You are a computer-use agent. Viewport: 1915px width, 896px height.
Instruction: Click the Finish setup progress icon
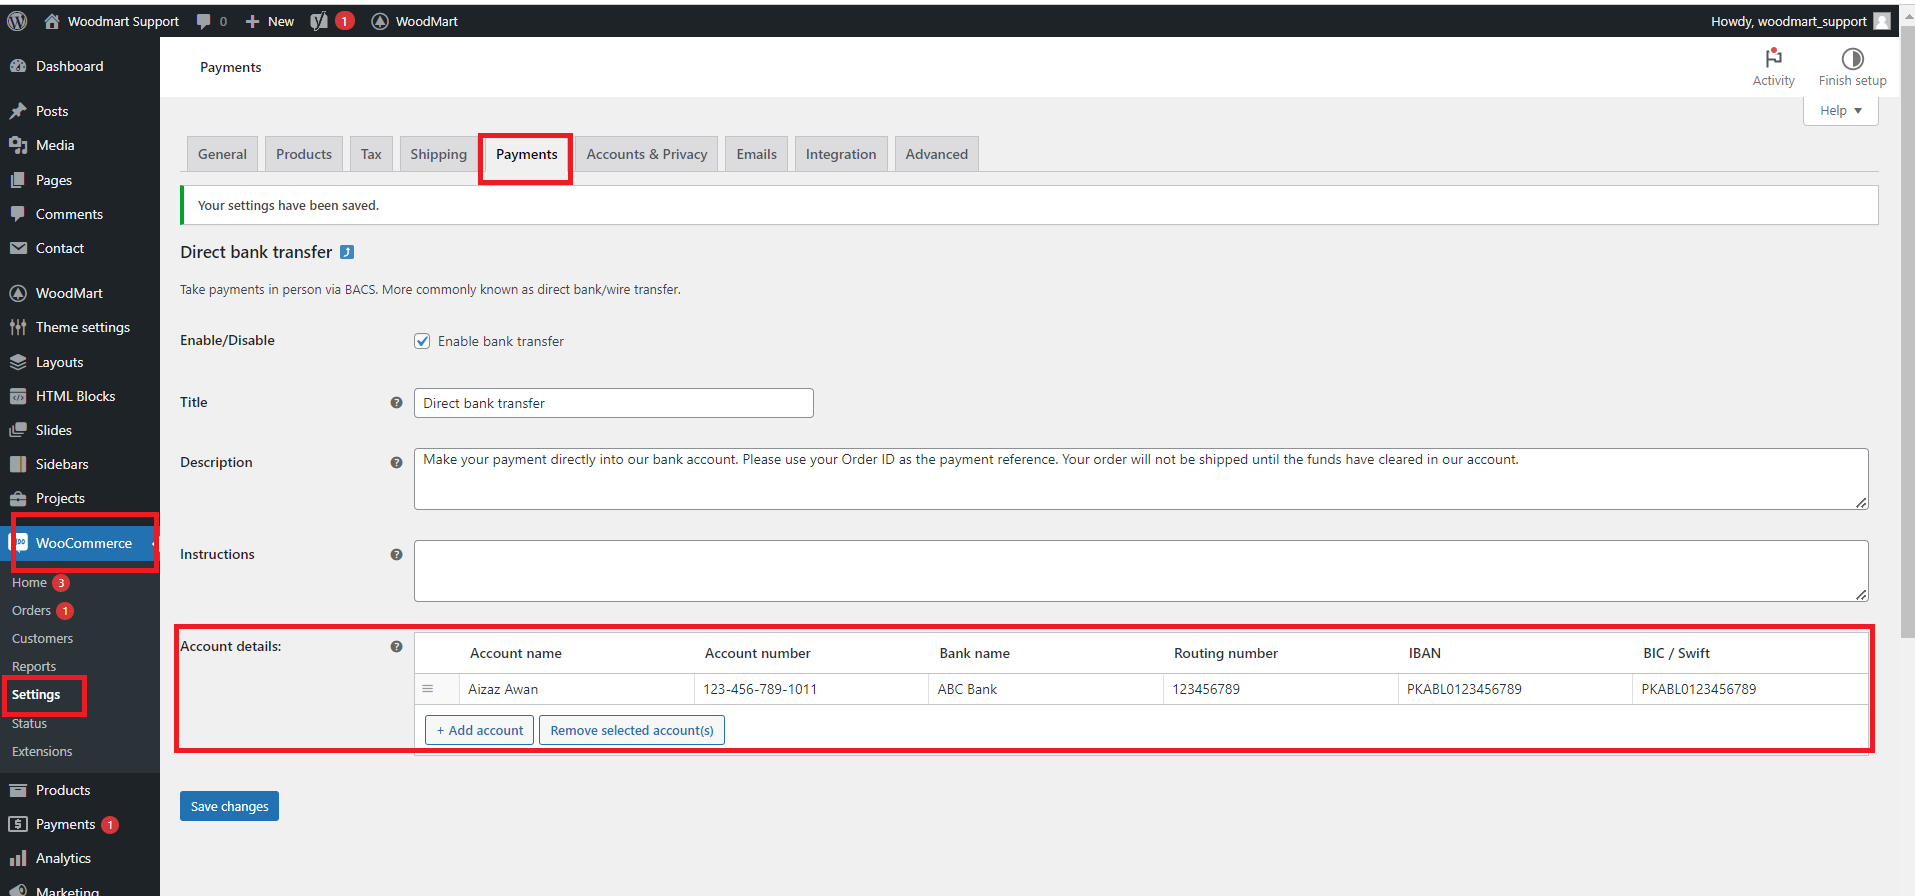point(1853,59)
